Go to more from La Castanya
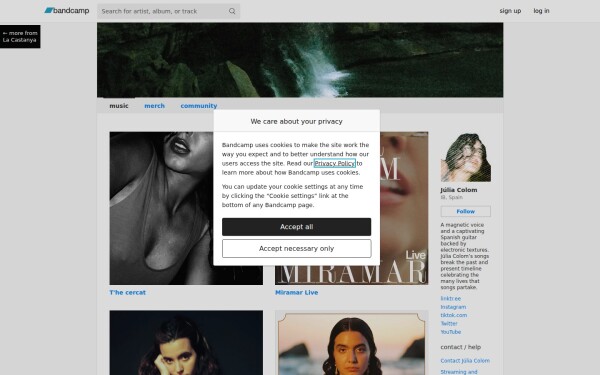 [20, 36]
